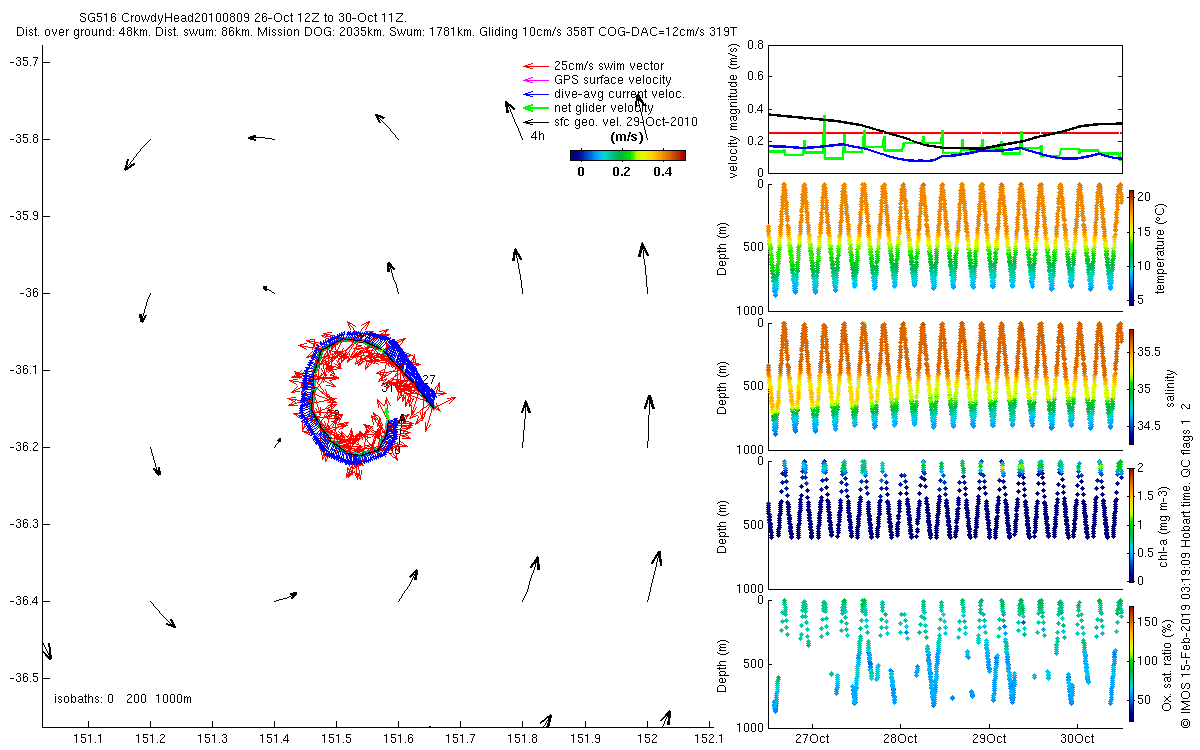The width and height of the screenshot is (1200, 750).
Task: Click the "1.5" tick on the chl-a colorbar
Action: pos(1146,495)
